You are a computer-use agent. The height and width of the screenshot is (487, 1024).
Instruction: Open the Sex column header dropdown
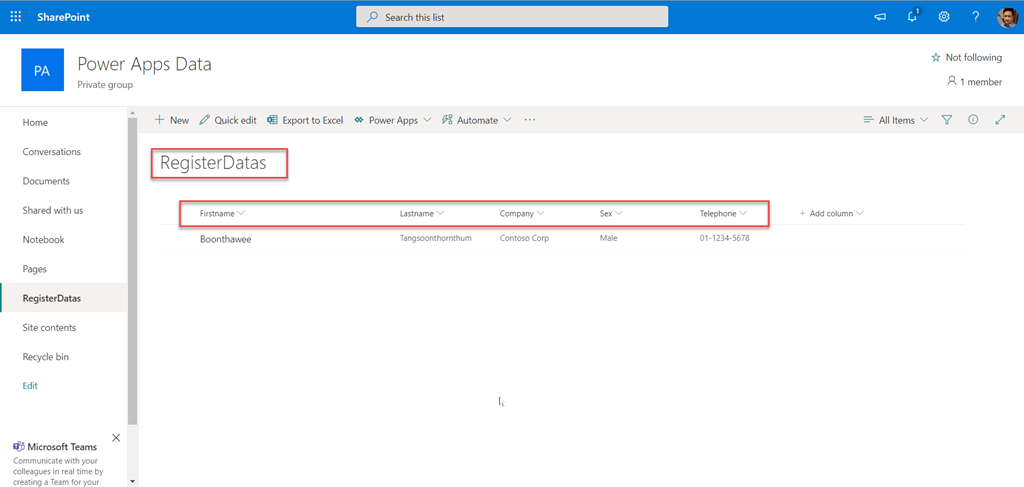coord(611,213)
